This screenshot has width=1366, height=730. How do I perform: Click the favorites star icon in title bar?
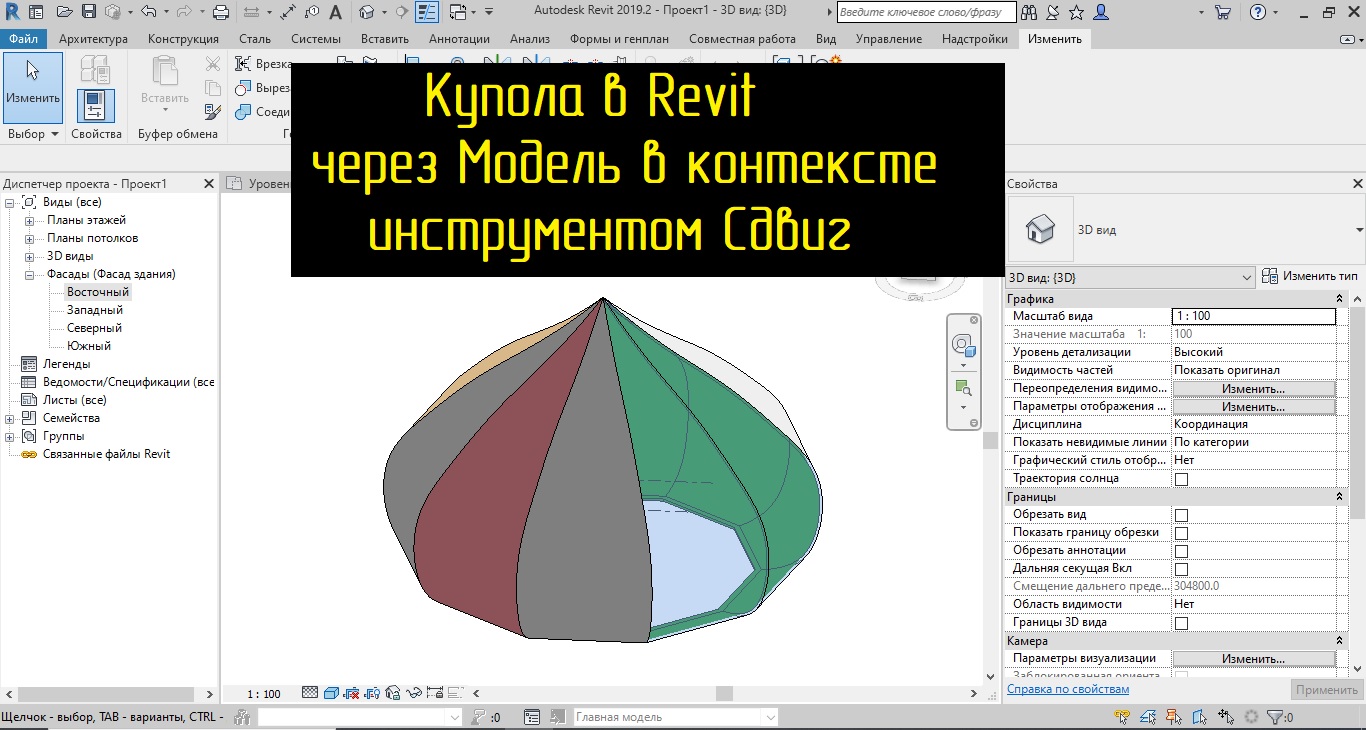pos(1076,13)
